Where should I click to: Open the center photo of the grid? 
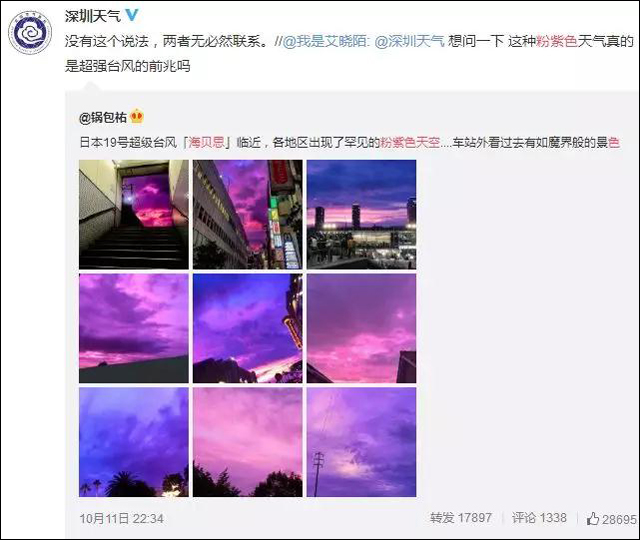coord(248,328)
